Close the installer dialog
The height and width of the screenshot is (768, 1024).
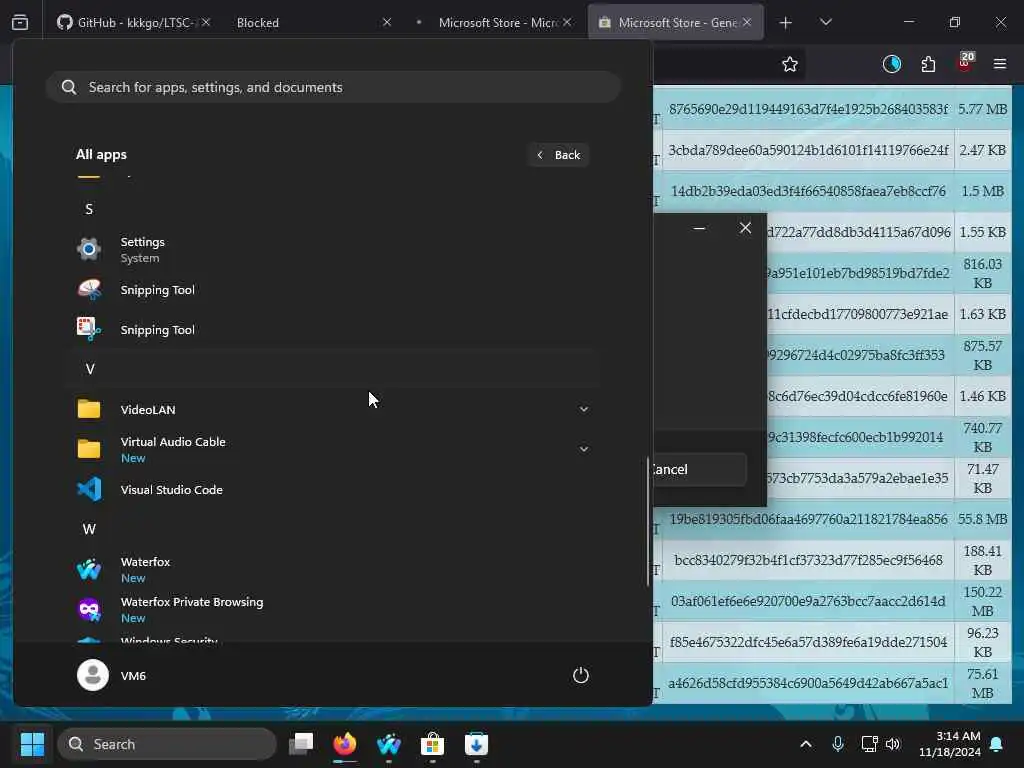click(x=745, y=227)
